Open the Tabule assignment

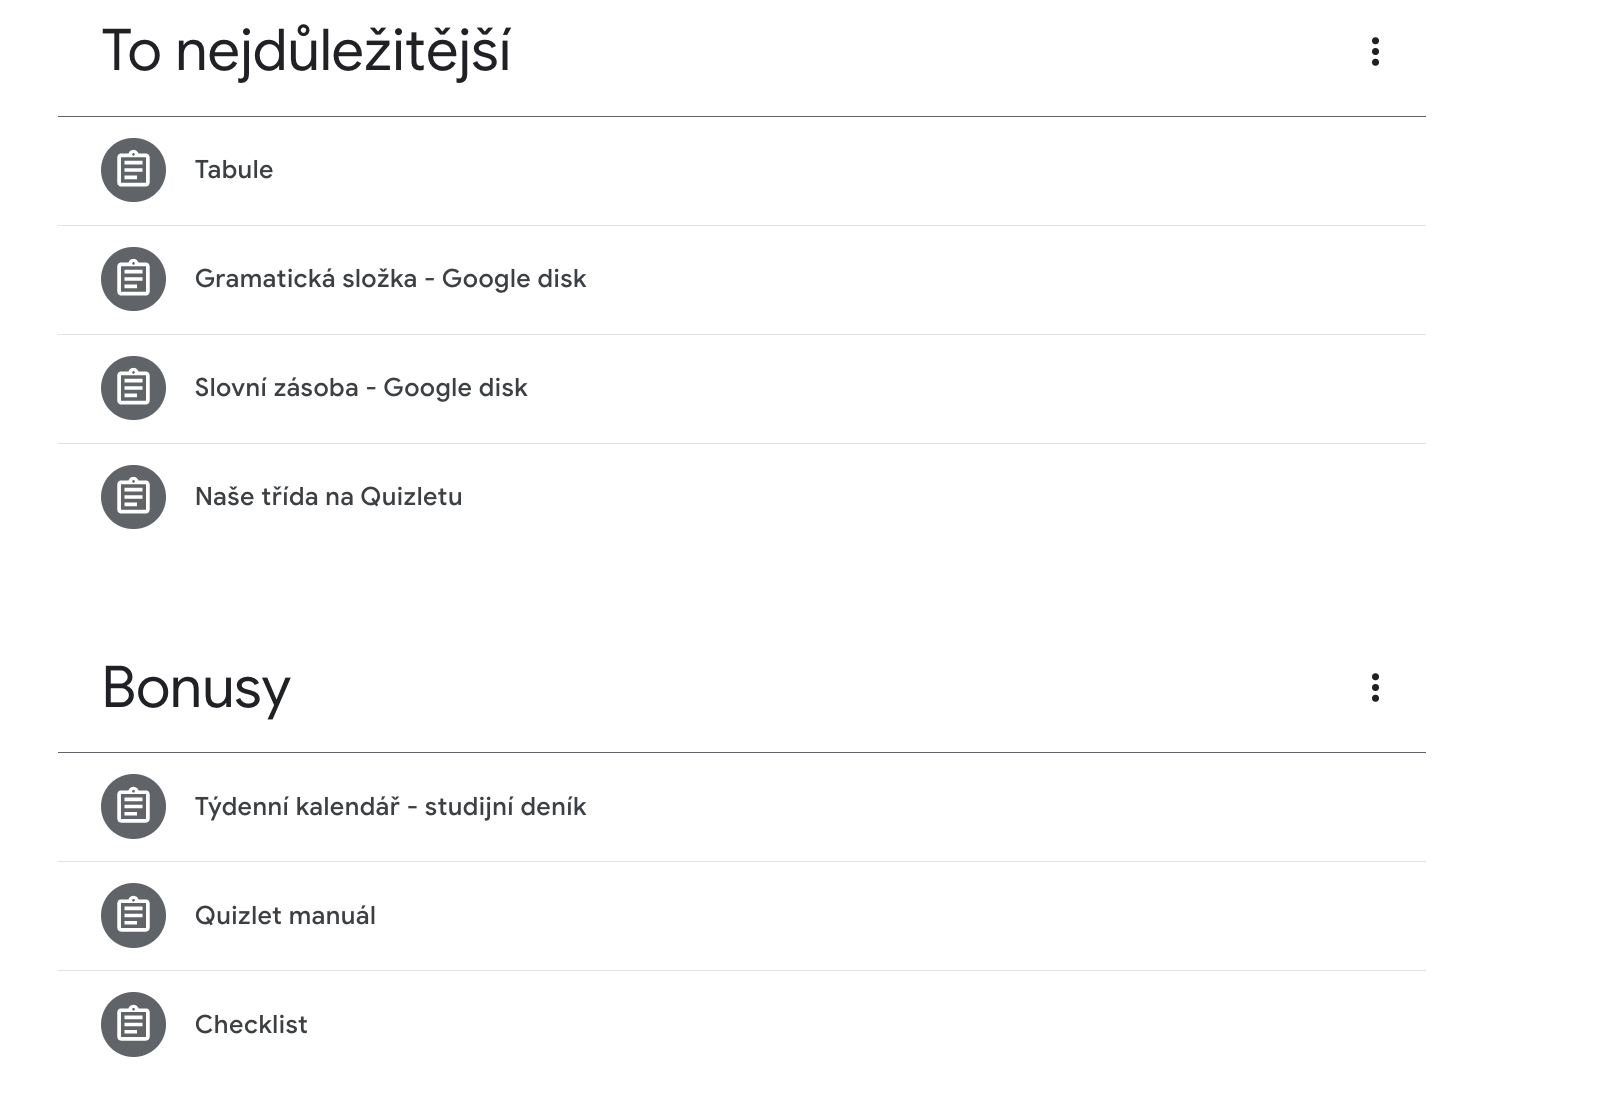[x=234, y=170]
